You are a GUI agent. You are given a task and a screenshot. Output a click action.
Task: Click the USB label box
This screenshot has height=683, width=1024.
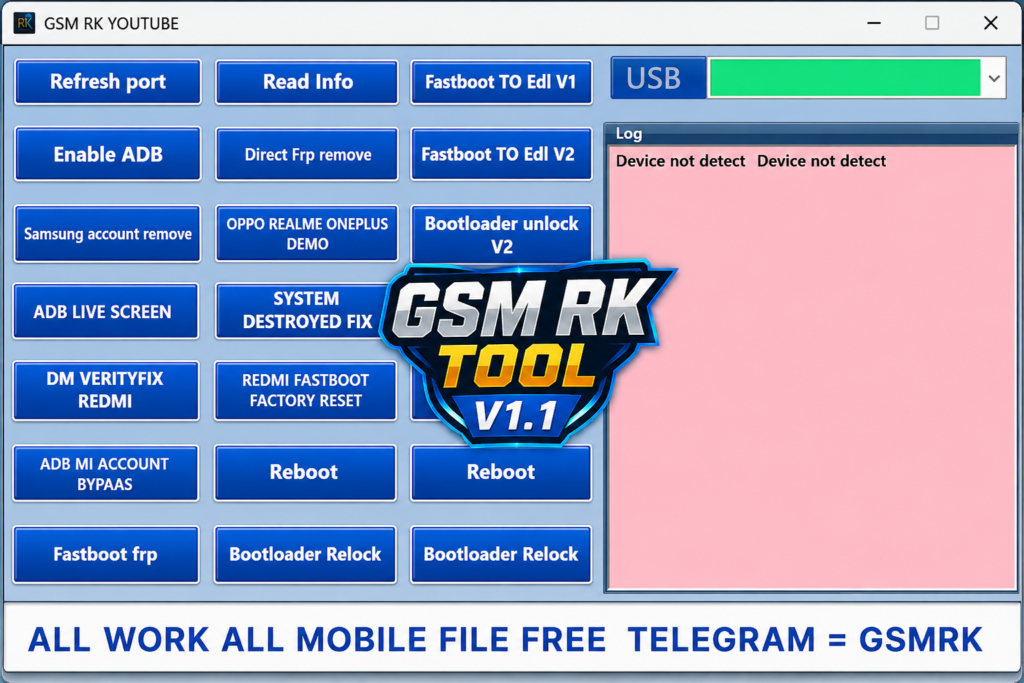658,78
